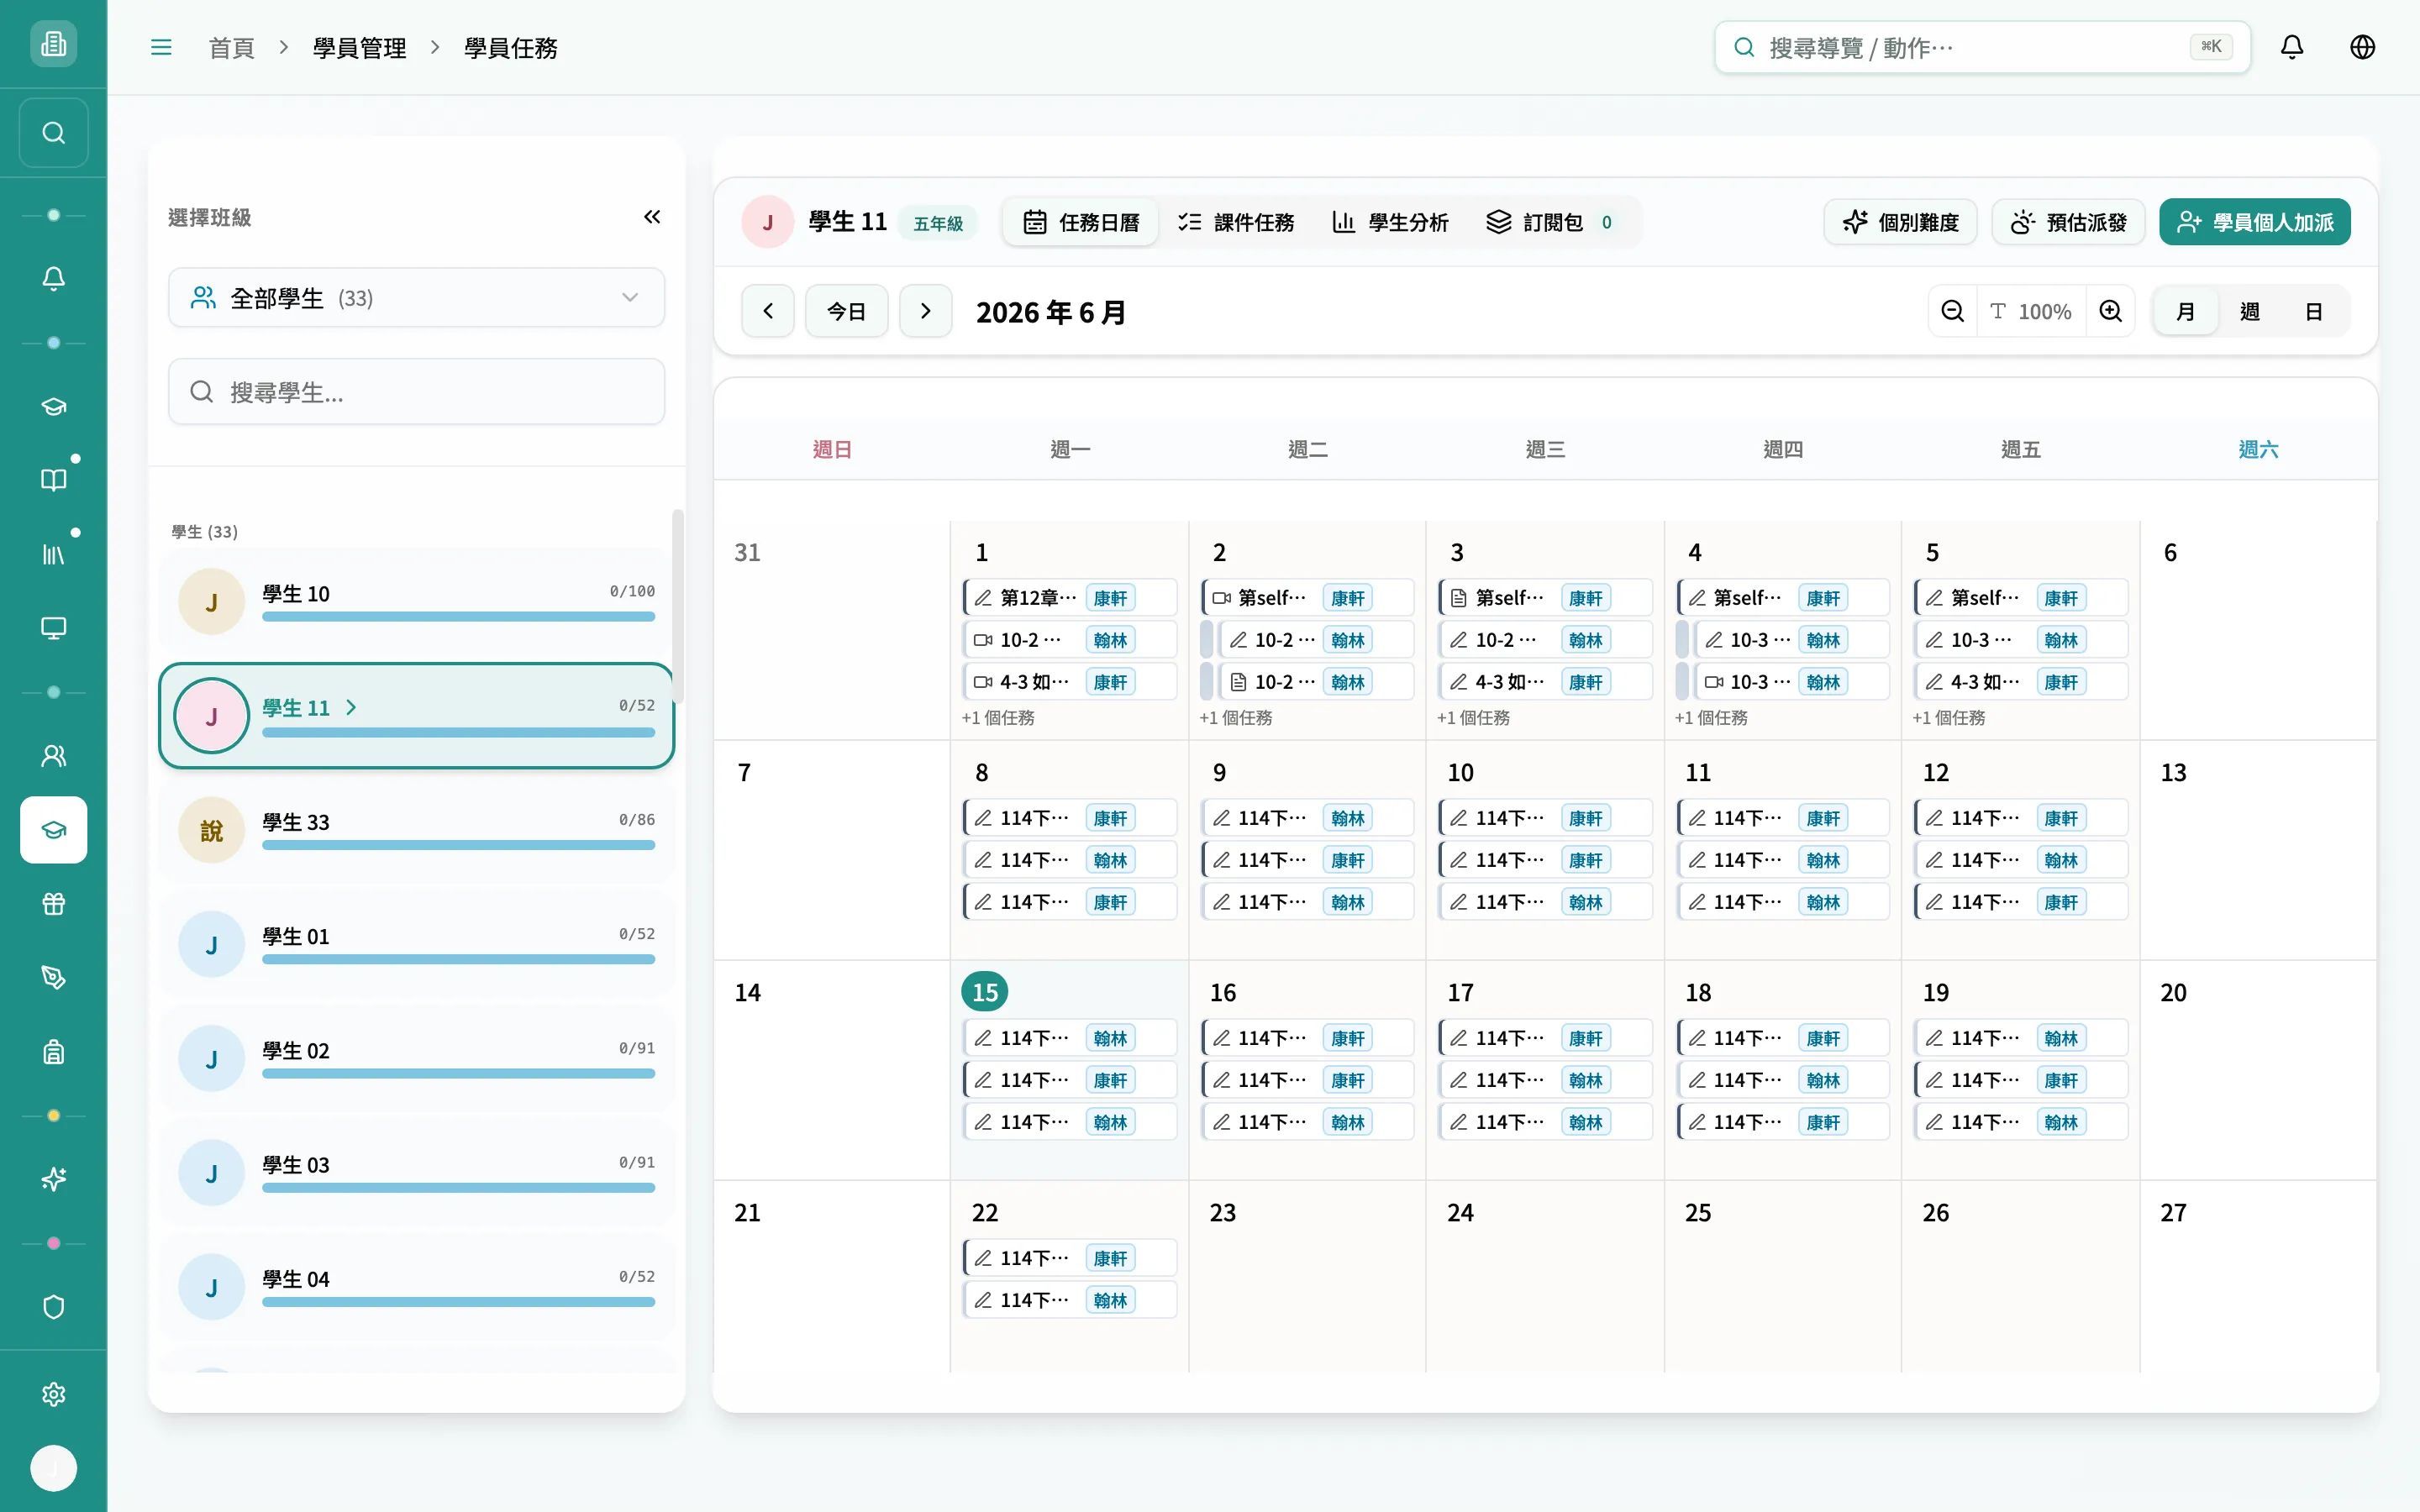Viewport: 2420px width, 1512px height.
Task: Open 10-3 video task on June 4
Action: click(1791, 681)
